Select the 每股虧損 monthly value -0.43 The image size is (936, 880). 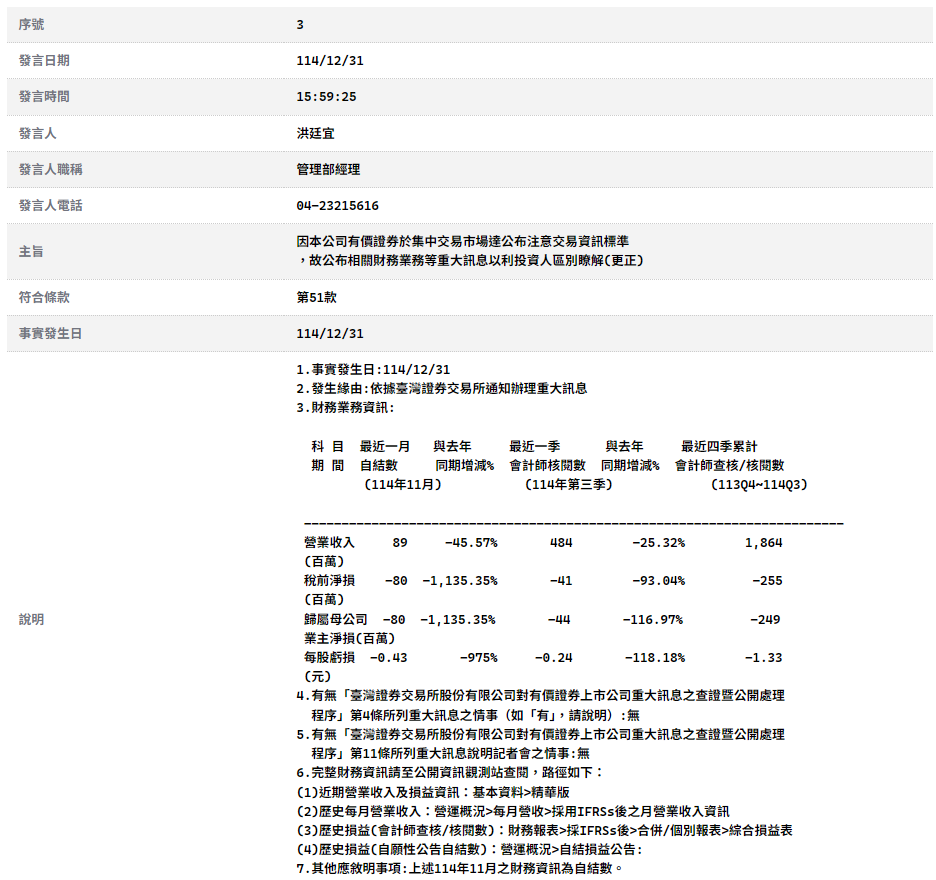click(x=388, y=657)
